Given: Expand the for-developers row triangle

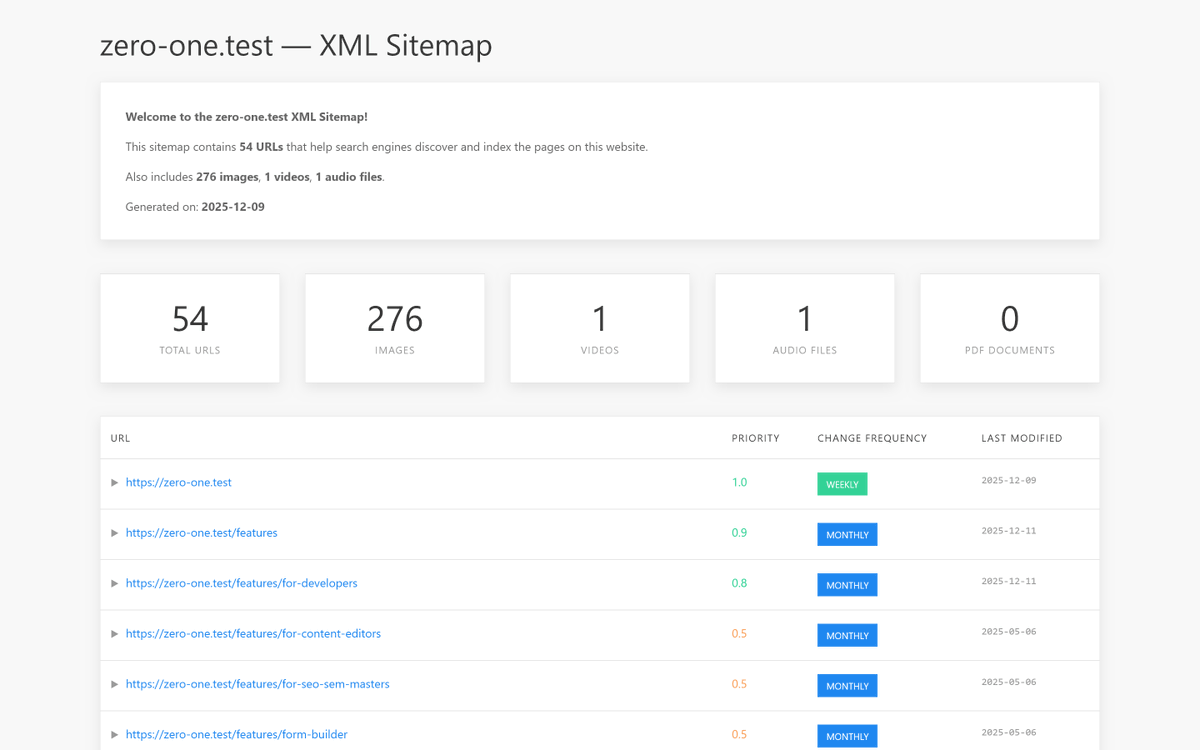Looking at the screenshot, I should pyautogui.click(x=115, y=584).
